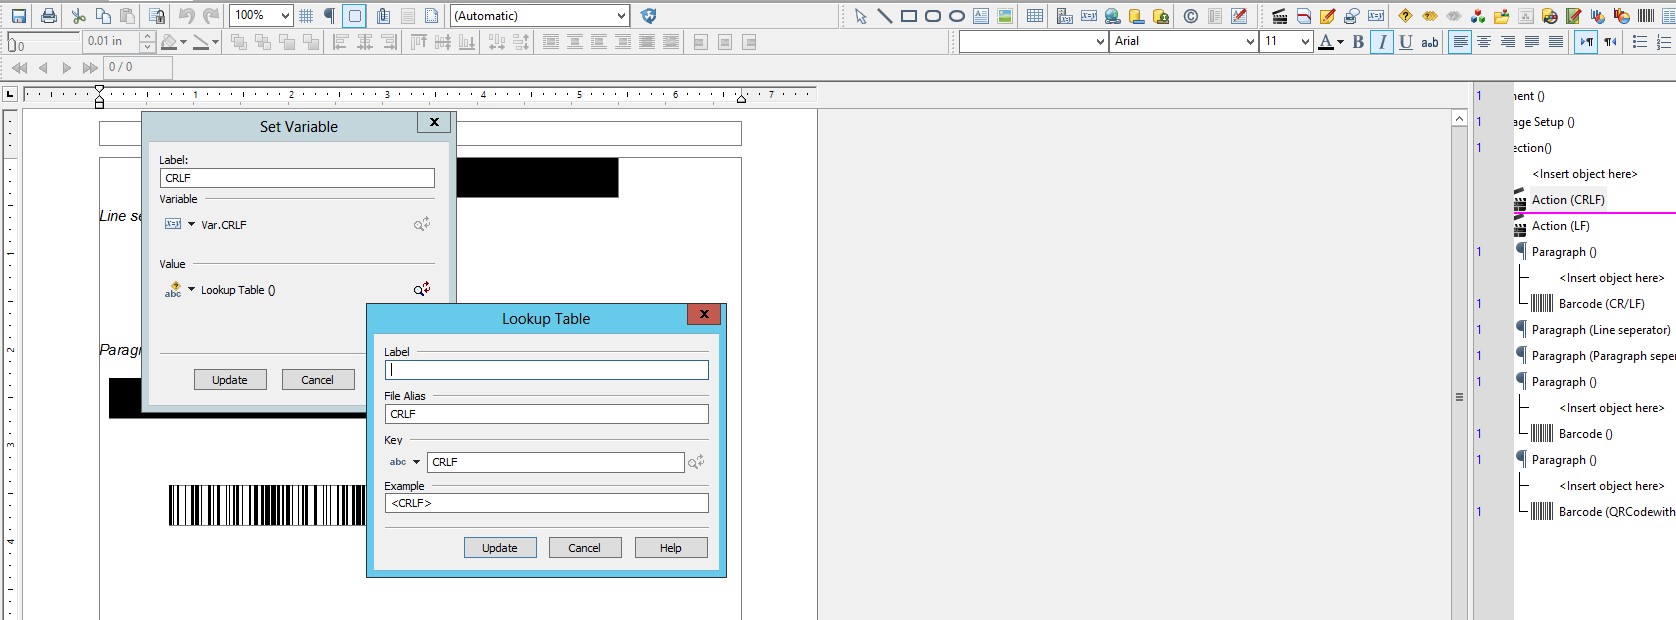The image size is (1676, 620).
Task: Click the Action clapperboard icon in toolbar
Action: 1279,16
